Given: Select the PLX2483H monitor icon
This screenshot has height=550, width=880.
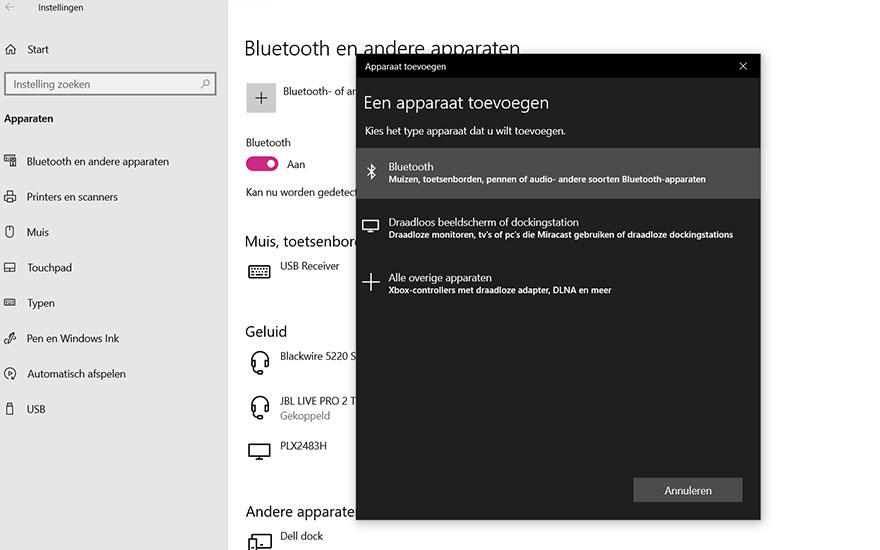Looking at the screenshot, I should [259, 452].
